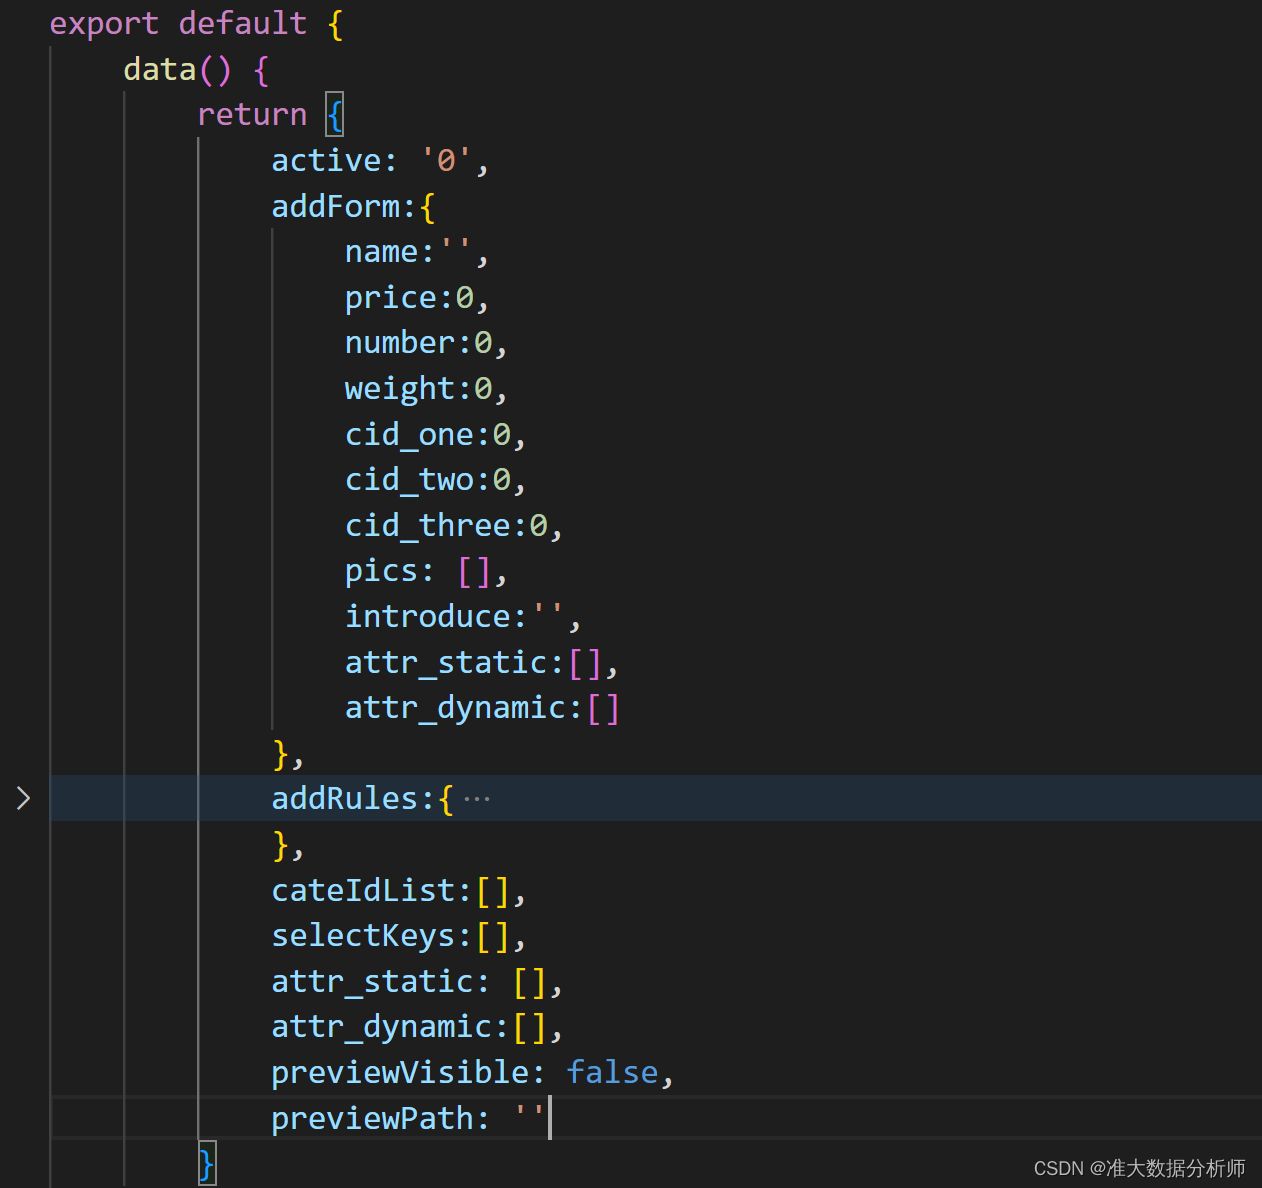The height and width of the screenshot is (1188, 1262).
Task: Click the folded ellipsis after addRules
Action: (x=477, y=799)
